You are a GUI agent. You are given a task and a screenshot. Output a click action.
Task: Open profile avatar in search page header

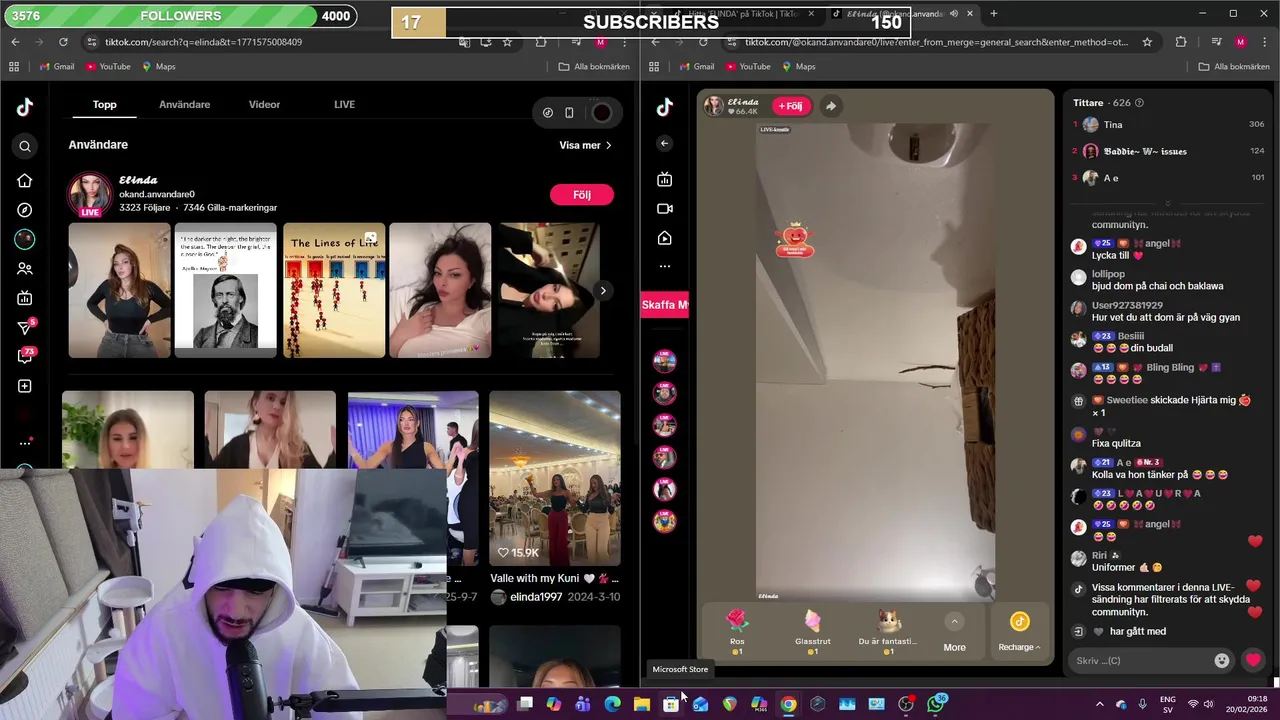click(601, 113)
